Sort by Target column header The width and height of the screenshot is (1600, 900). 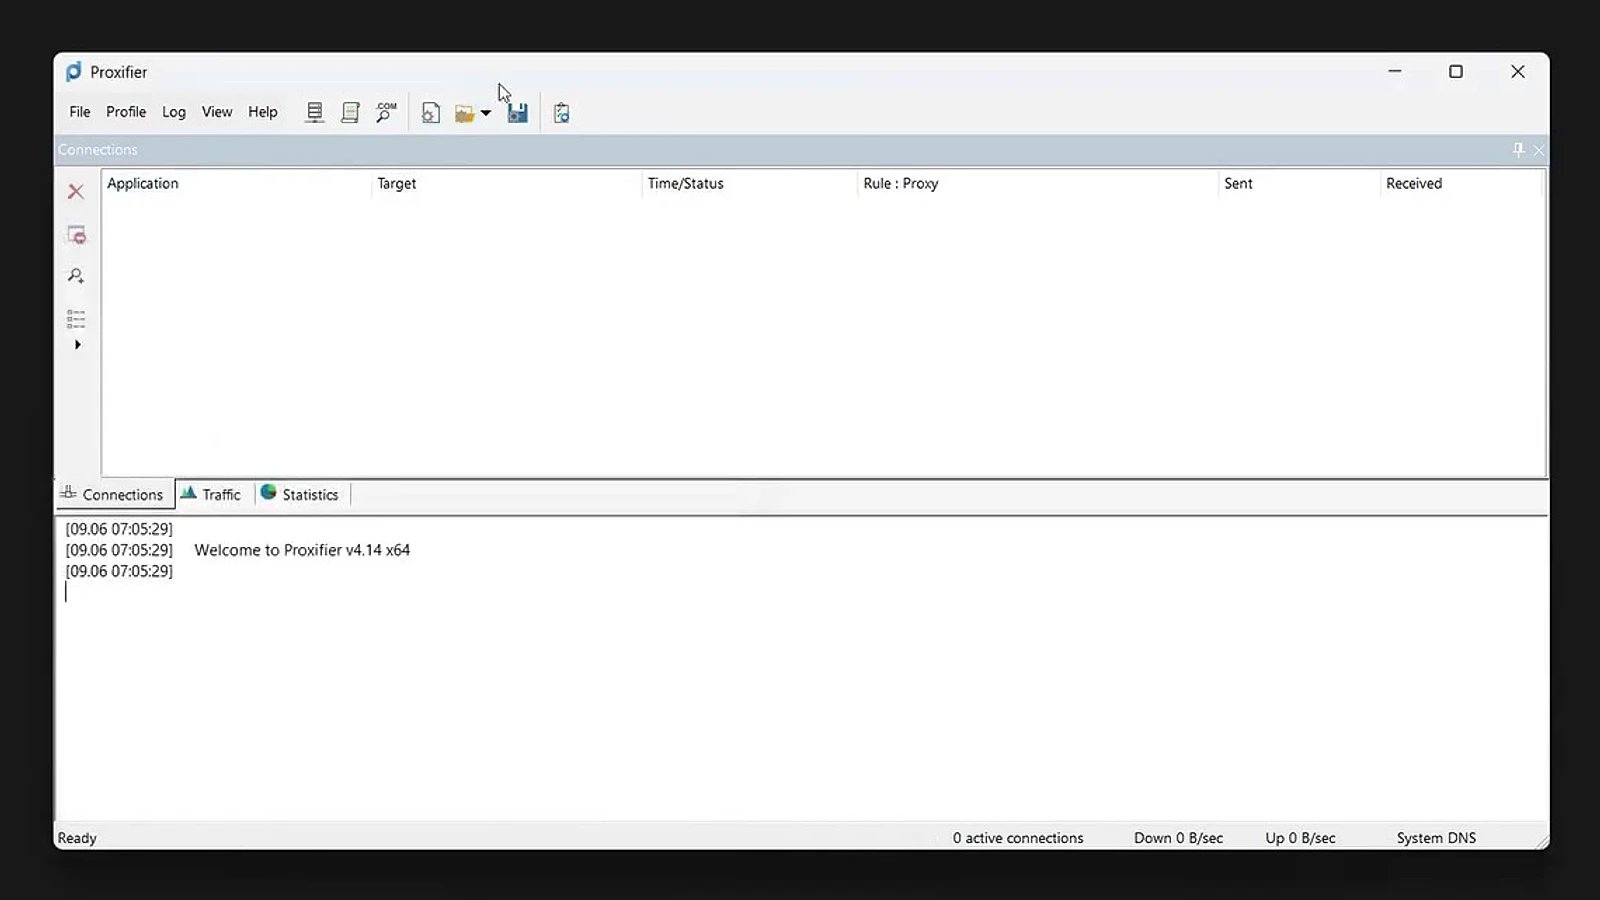click(506, 183)
